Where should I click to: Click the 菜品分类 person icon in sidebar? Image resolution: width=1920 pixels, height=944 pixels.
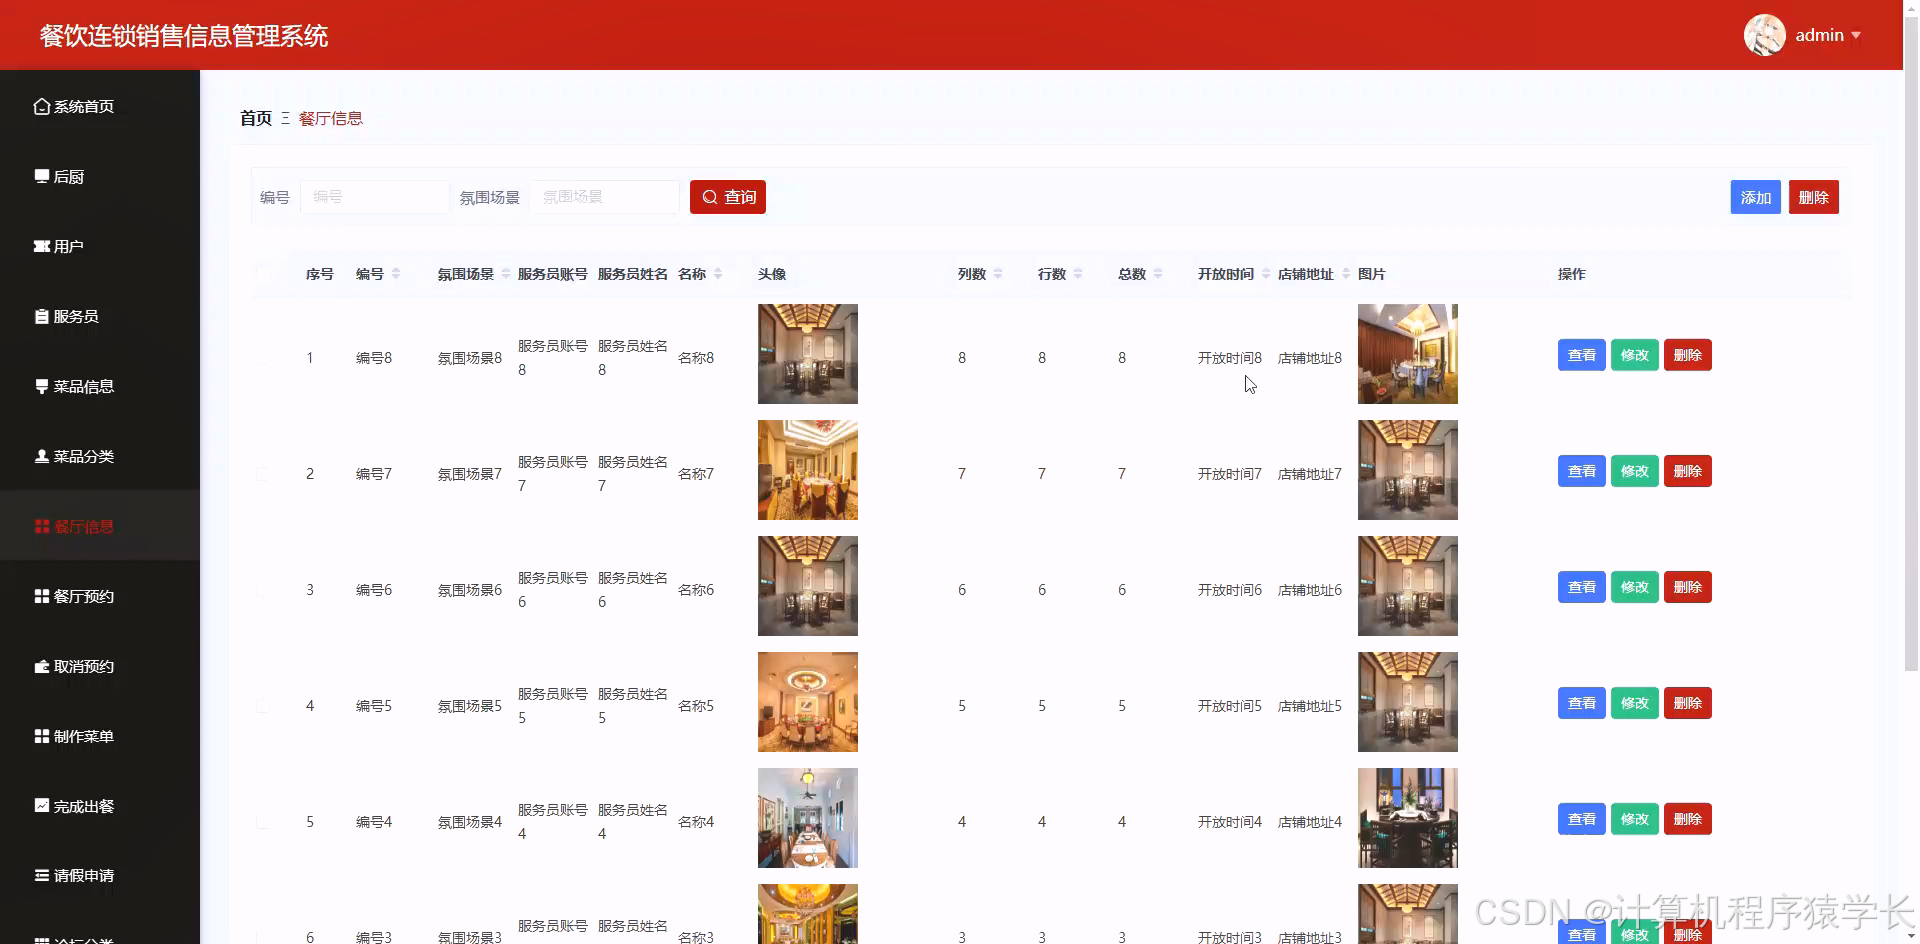[42, 456]
